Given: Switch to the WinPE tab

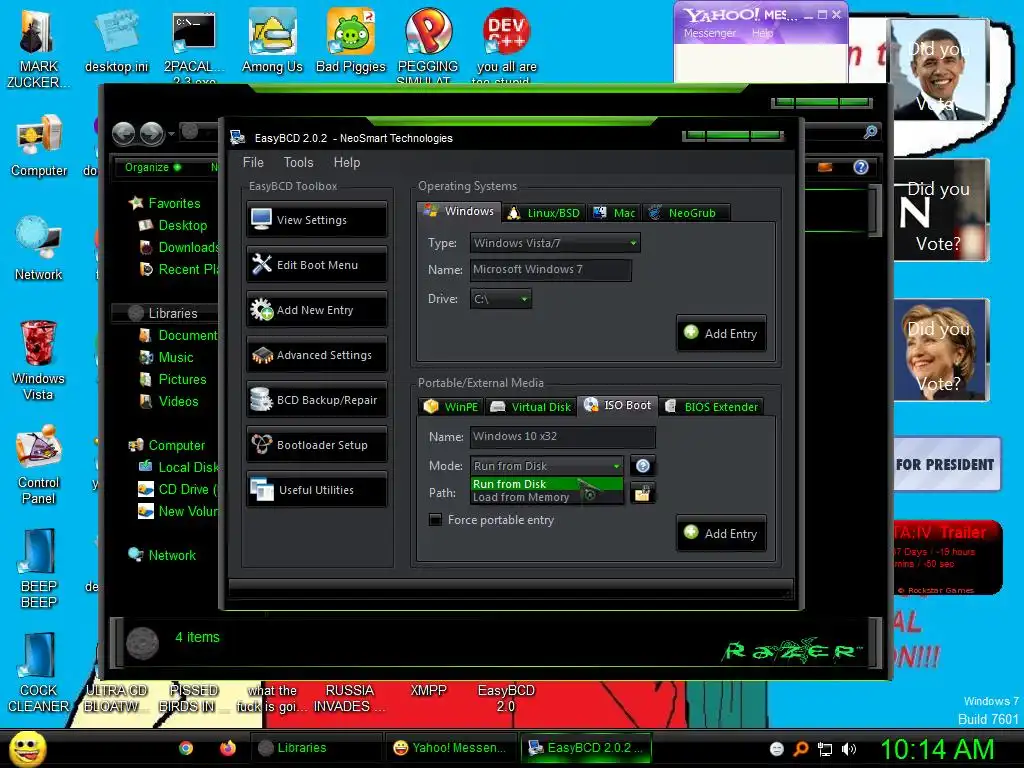Looking at the screenshot, I should (451, 407).
